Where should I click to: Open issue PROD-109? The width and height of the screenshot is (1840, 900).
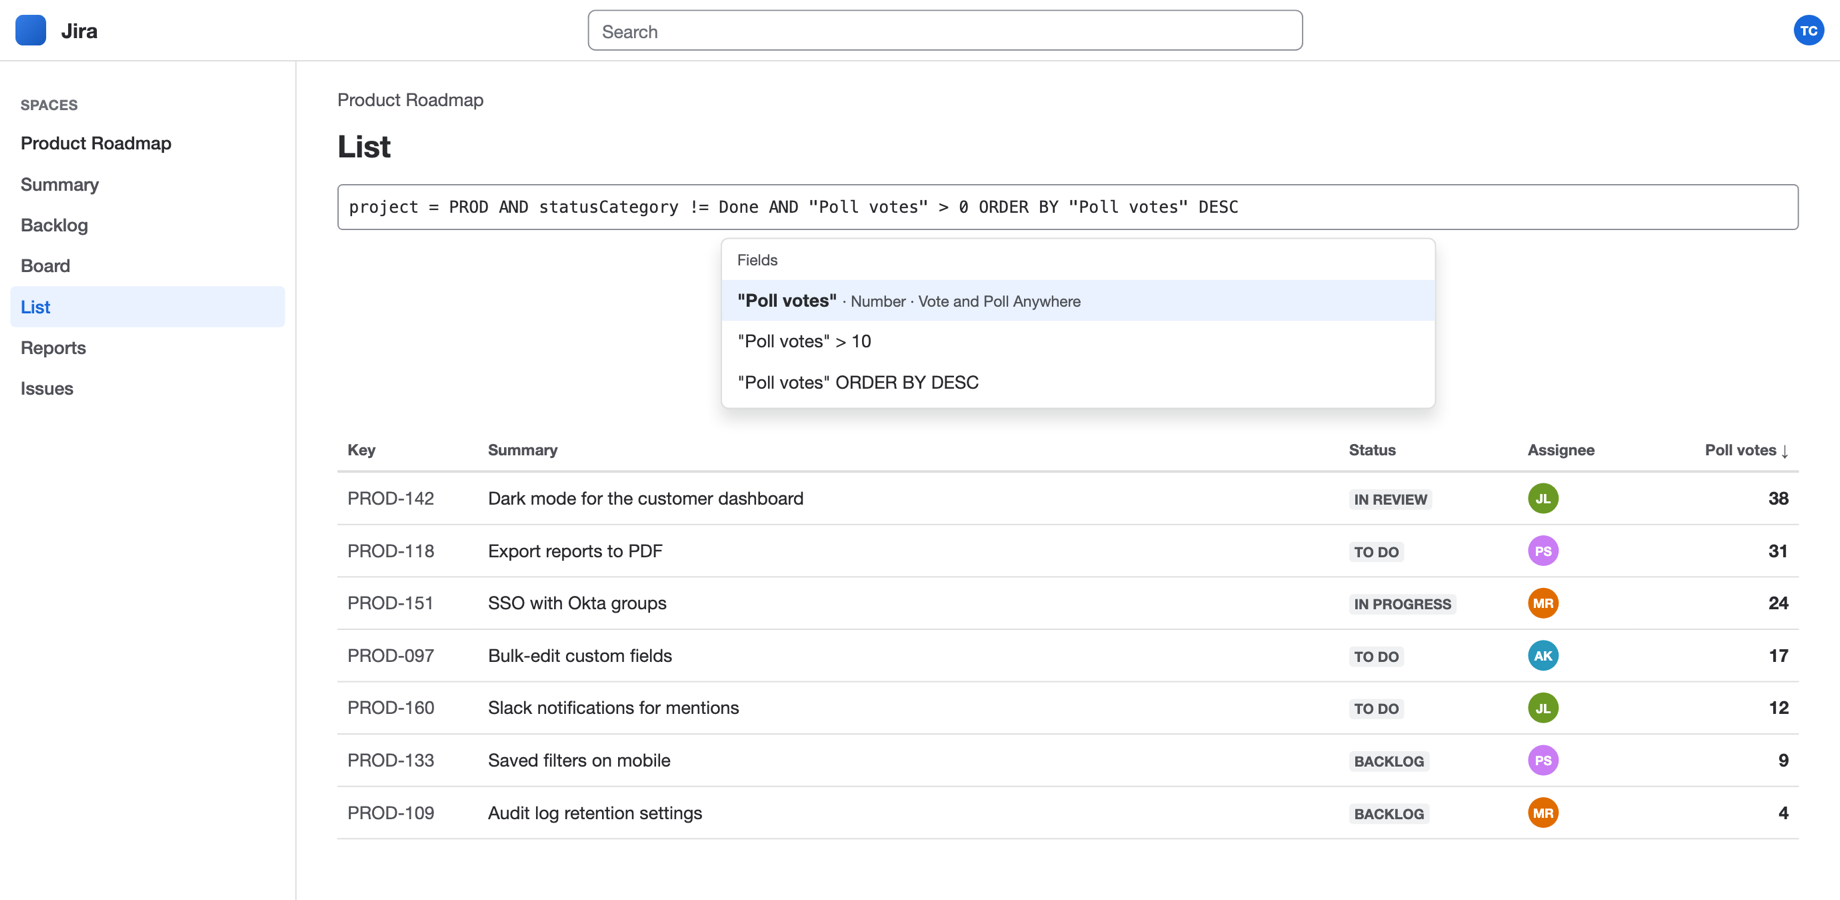[391, 813]
